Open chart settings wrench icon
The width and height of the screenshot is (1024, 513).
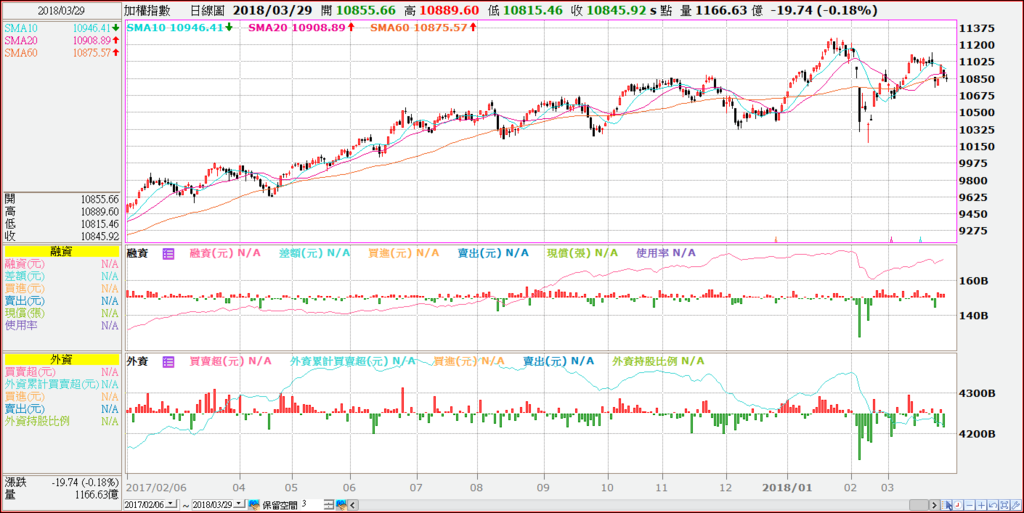coord(1016,505)
